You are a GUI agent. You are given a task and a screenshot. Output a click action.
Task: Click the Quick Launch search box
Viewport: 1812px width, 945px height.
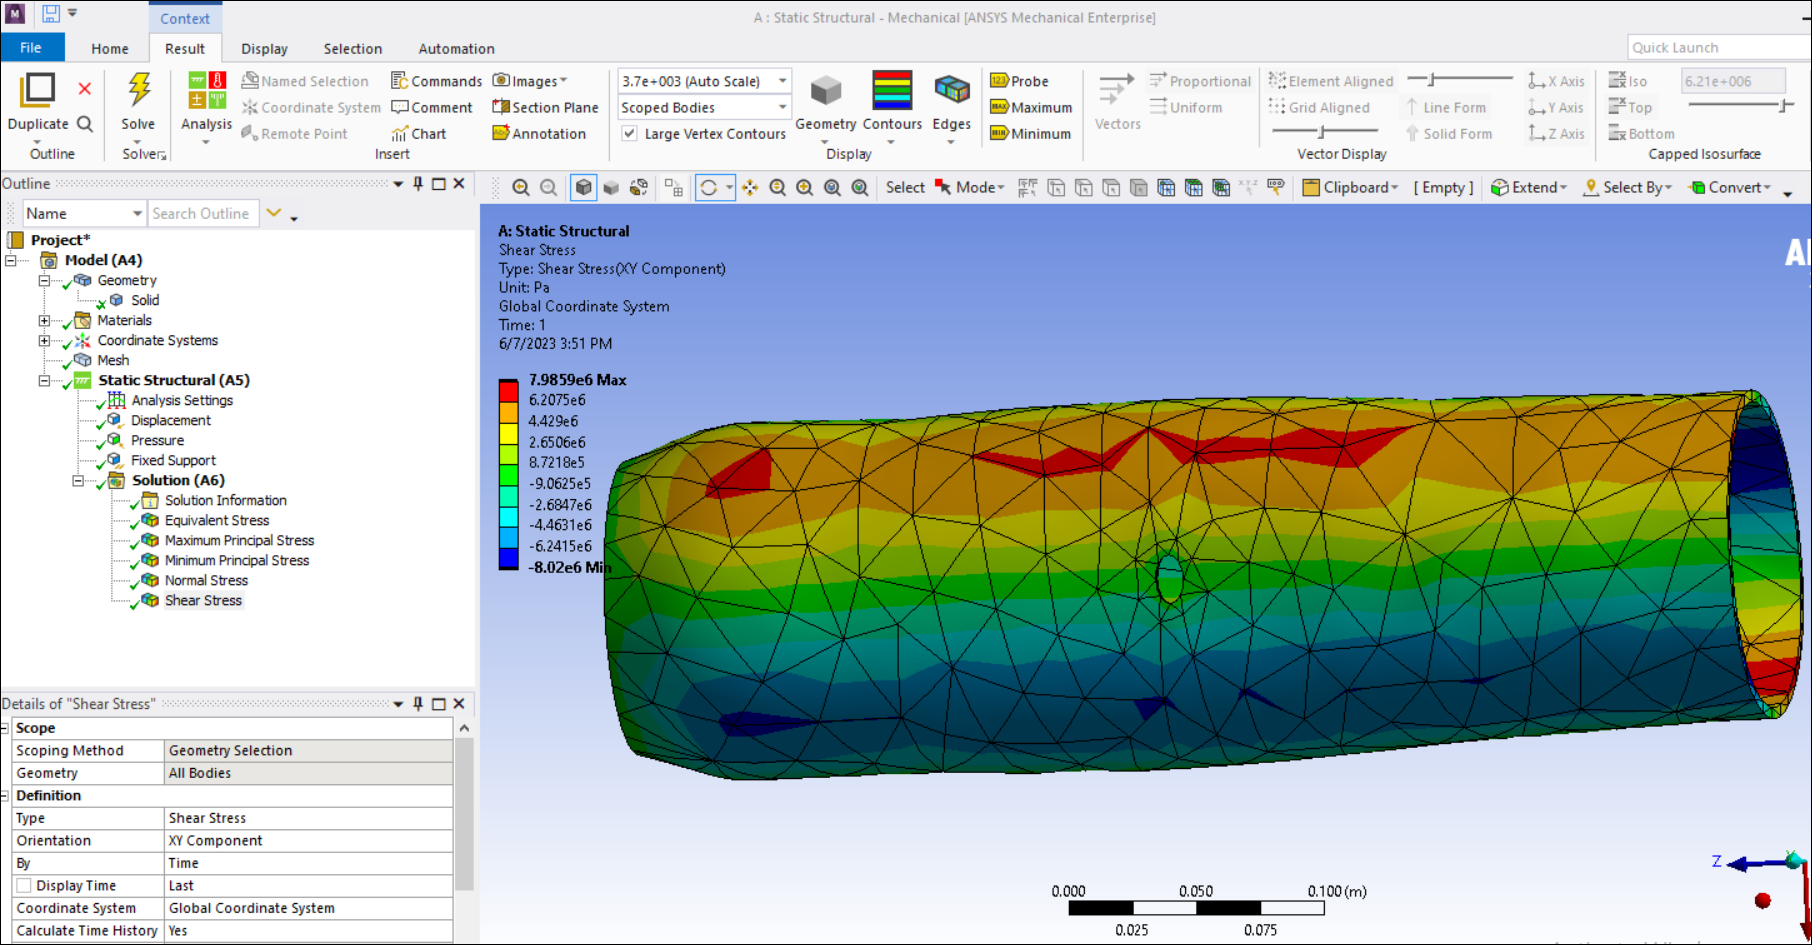pos(1718,47)
